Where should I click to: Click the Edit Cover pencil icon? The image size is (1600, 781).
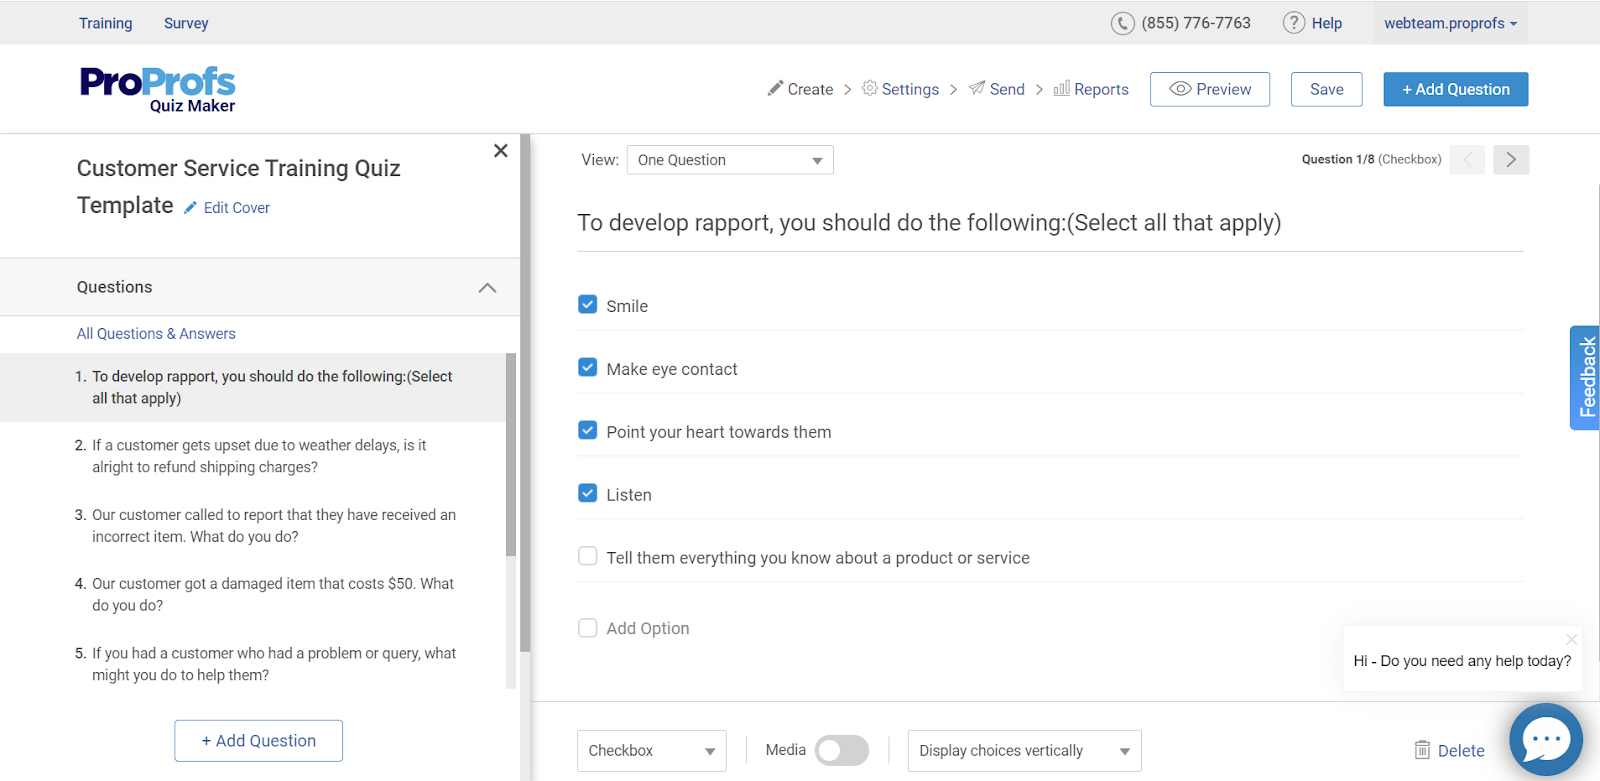[x=190, y=208]
